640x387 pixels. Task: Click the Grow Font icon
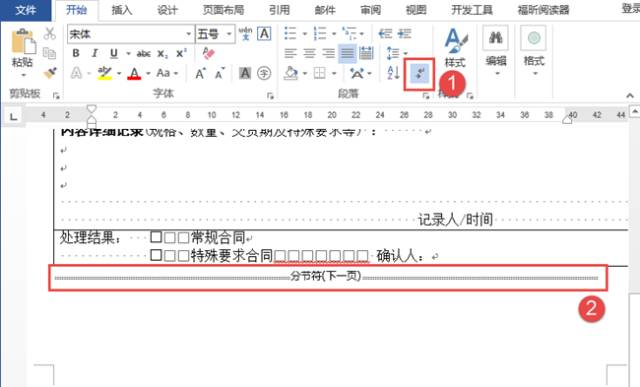(x=200, y=73)
